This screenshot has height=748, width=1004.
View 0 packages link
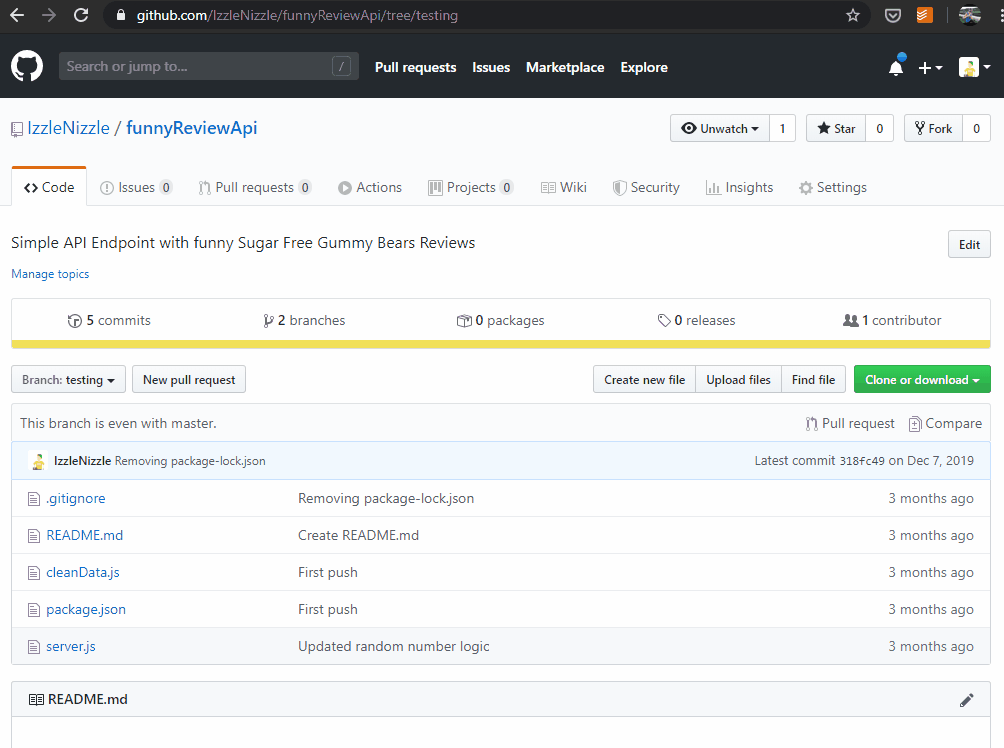coord(500,320)
